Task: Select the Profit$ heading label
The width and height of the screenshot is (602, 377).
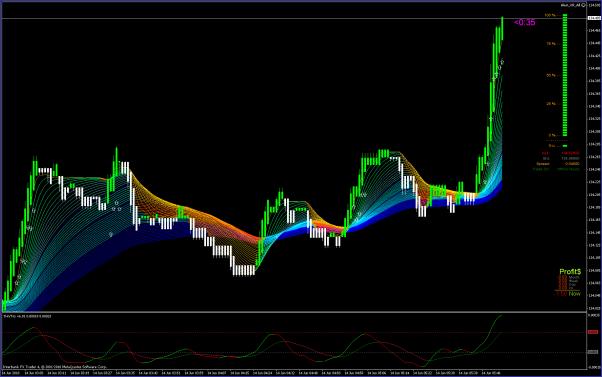Action: pyautogui.click(x=570, y=271)
